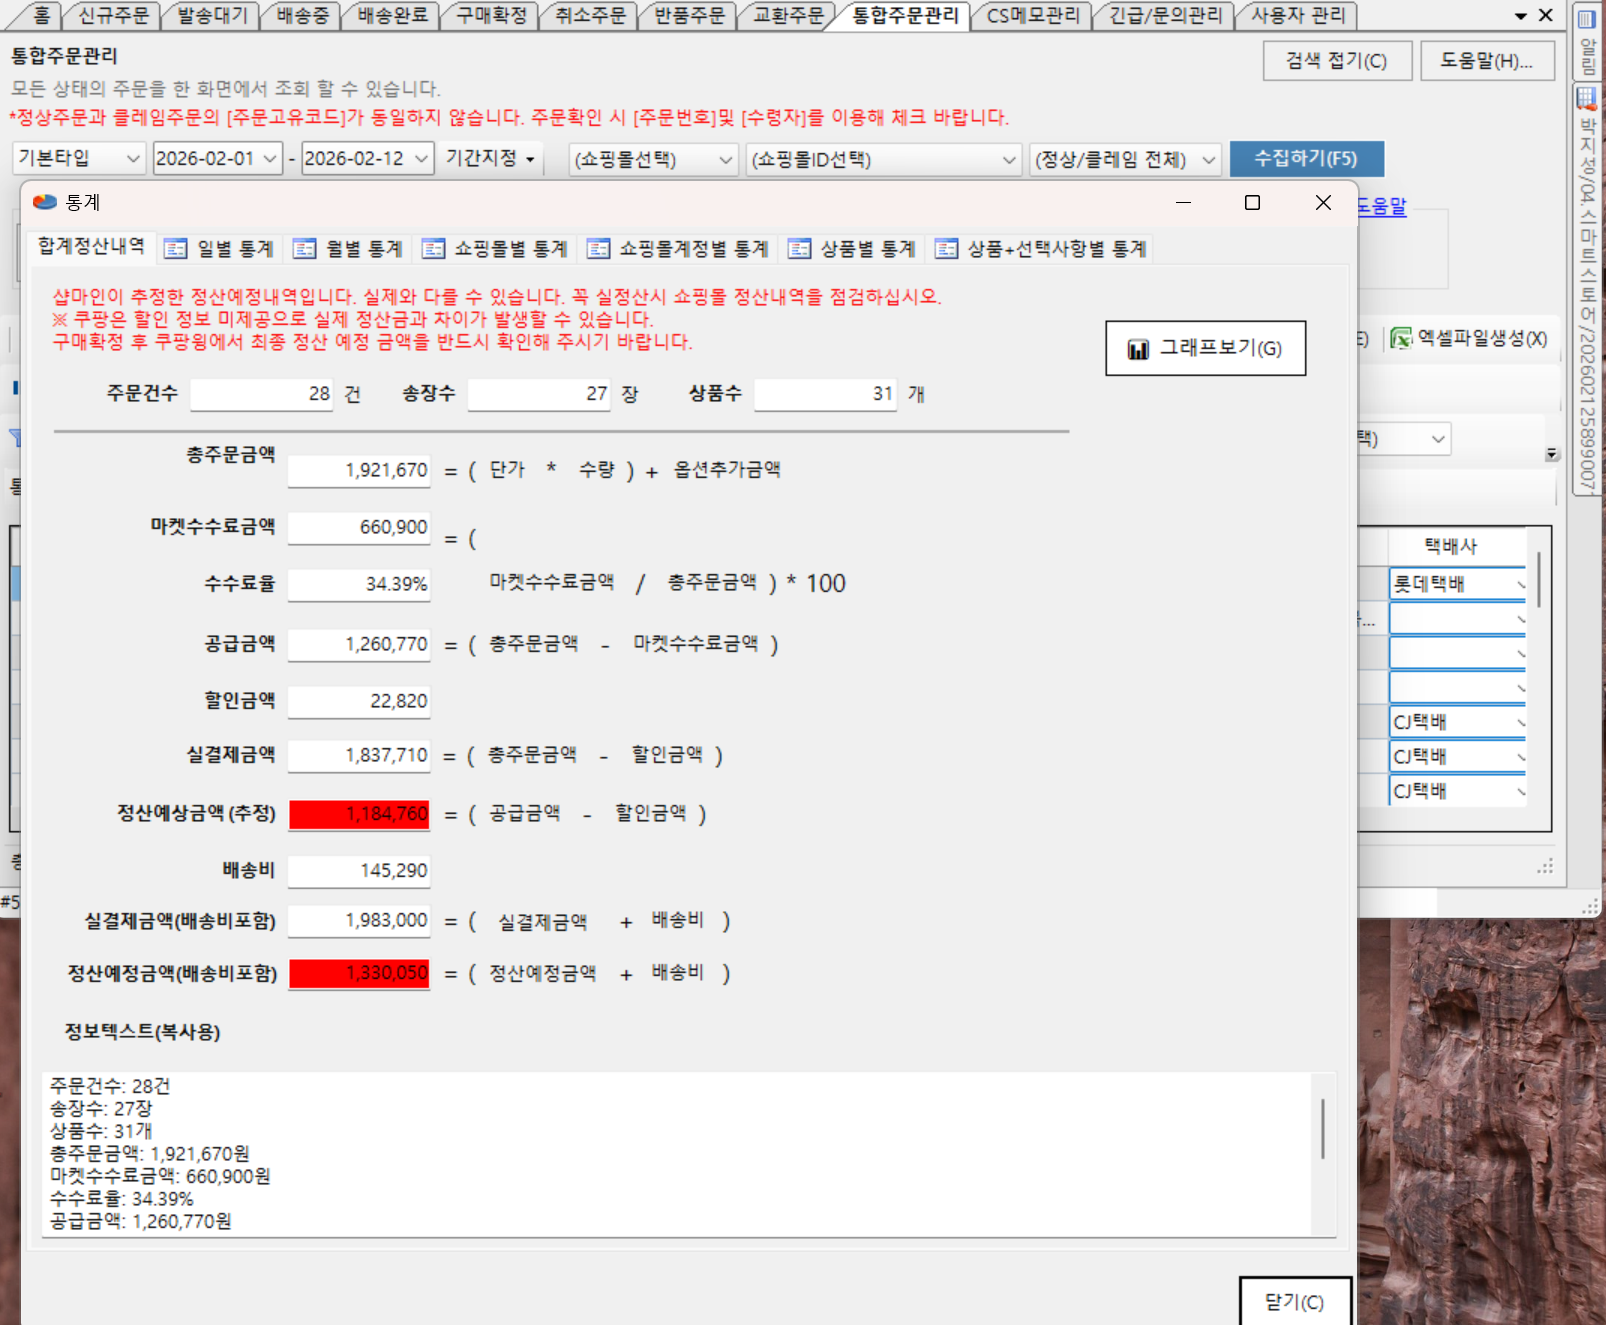Click the 엑셀파일생성 Excel icon

click(x=1401, y=339)
